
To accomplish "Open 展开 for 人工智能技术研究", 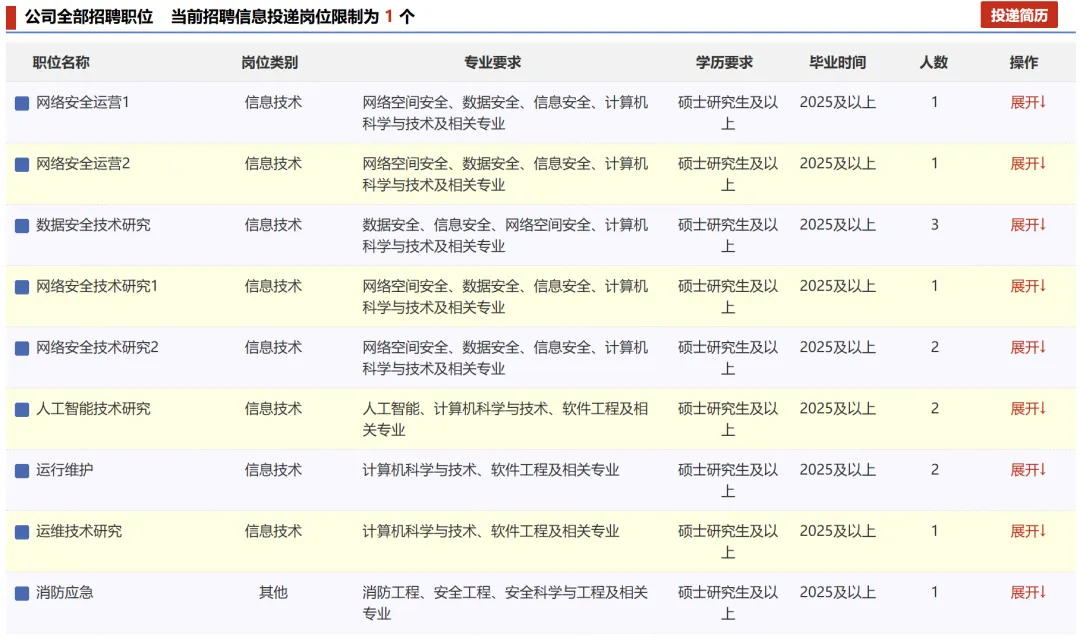I will [1028, 408].
